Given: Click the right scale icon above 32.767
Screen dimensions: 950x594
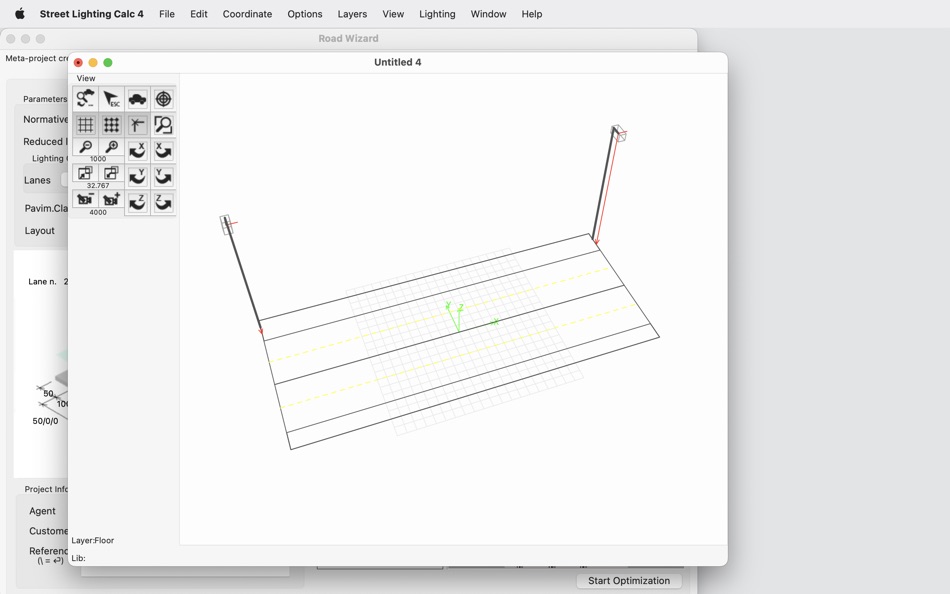Looking at the screenshot, I should click(x=111, y=173).
